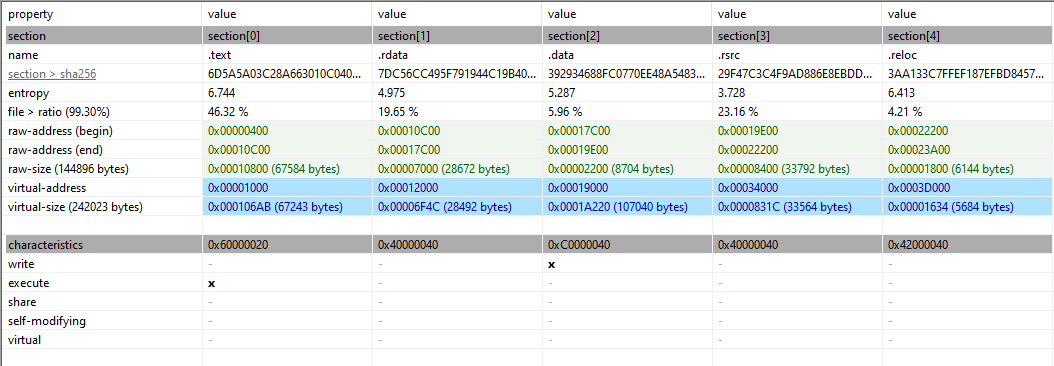Click the execute flag x for .text
This screenshot has height=366, width=1054.
(x=211, y=283)
